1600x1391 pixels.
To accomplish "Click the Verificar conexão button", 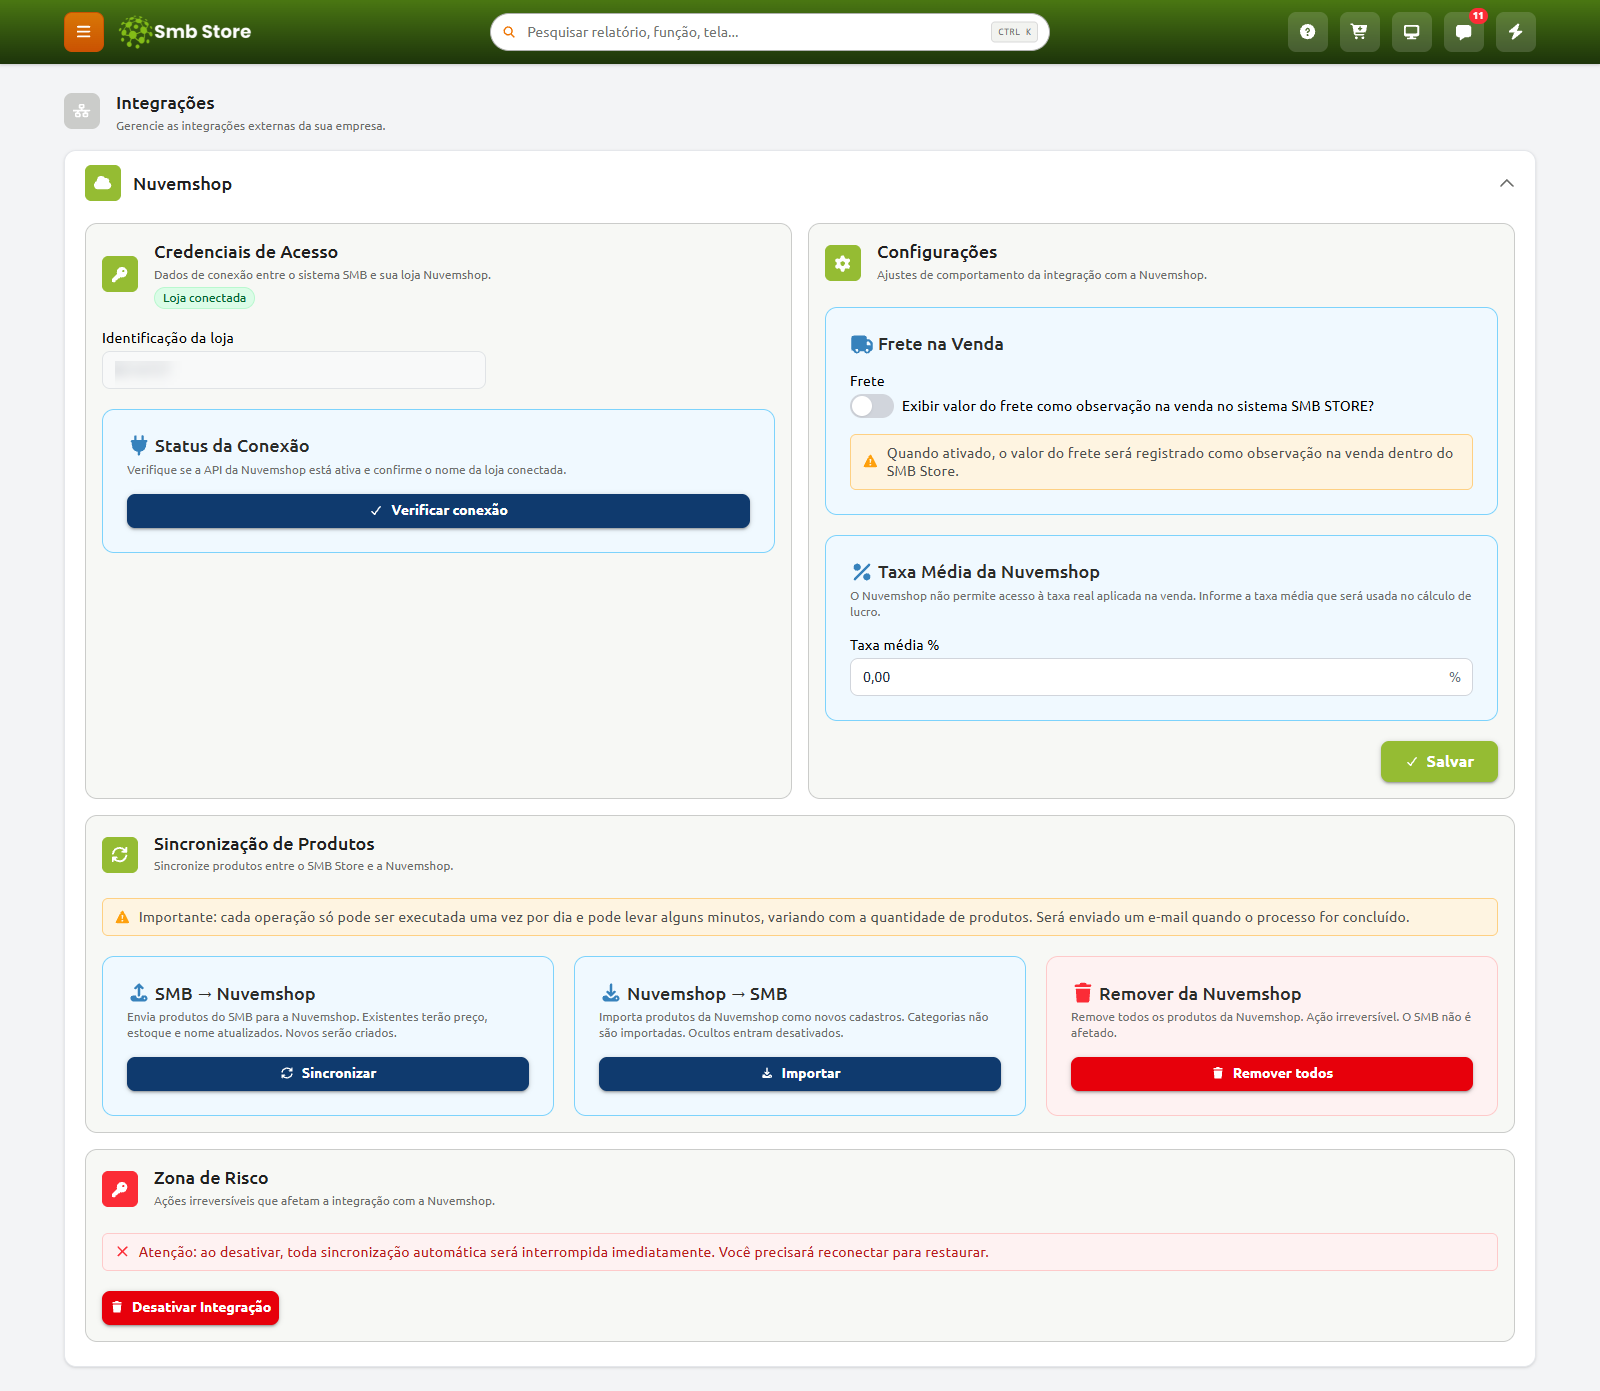I will 438,510.
